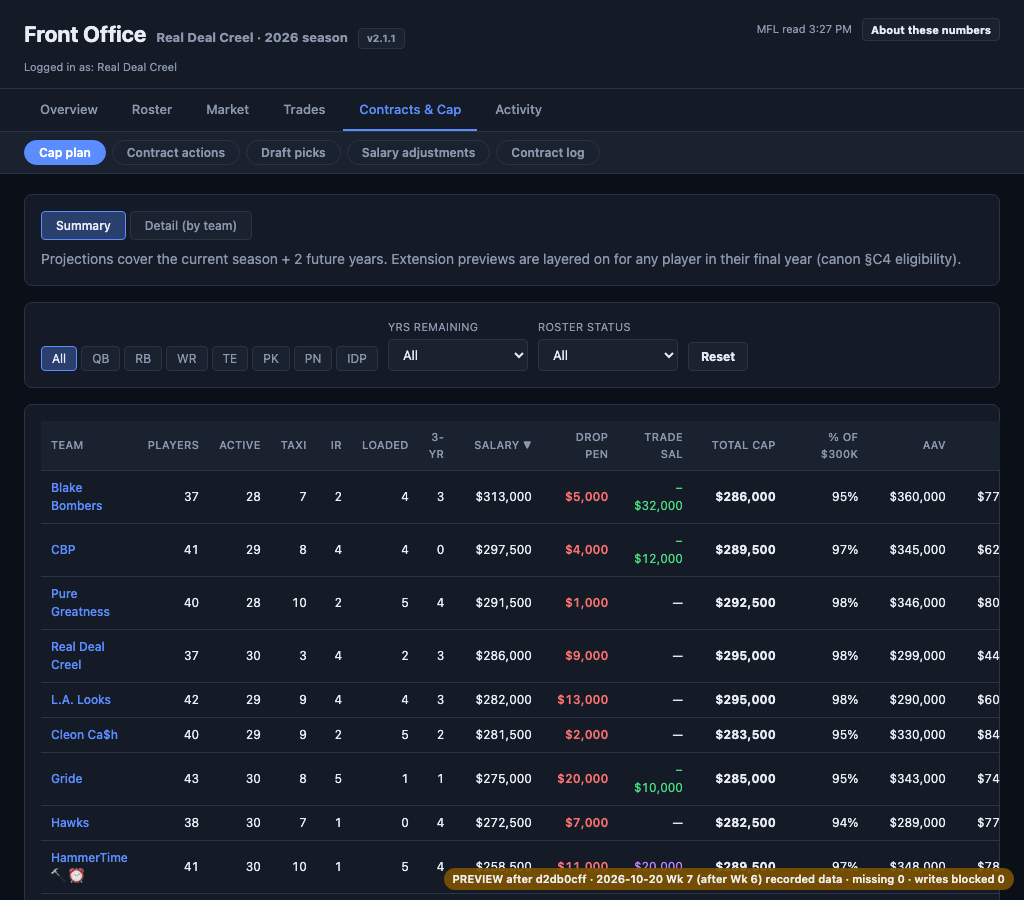Viewport: 1024px width, 900px height.
Task: Select the Summary view
Action: point(83,226)
